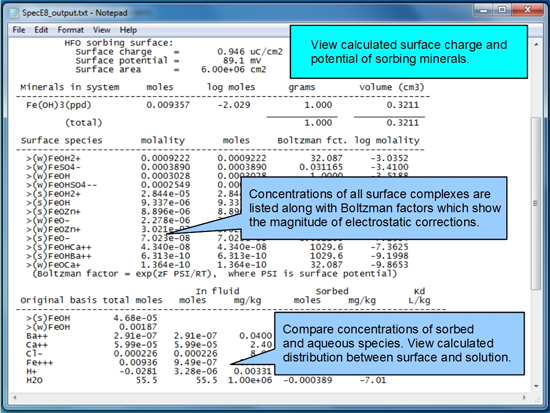Click the >(s)FeOH2+ species row
Screen dimensions: 550x413
pyautogui.click(x=133, y=194)
